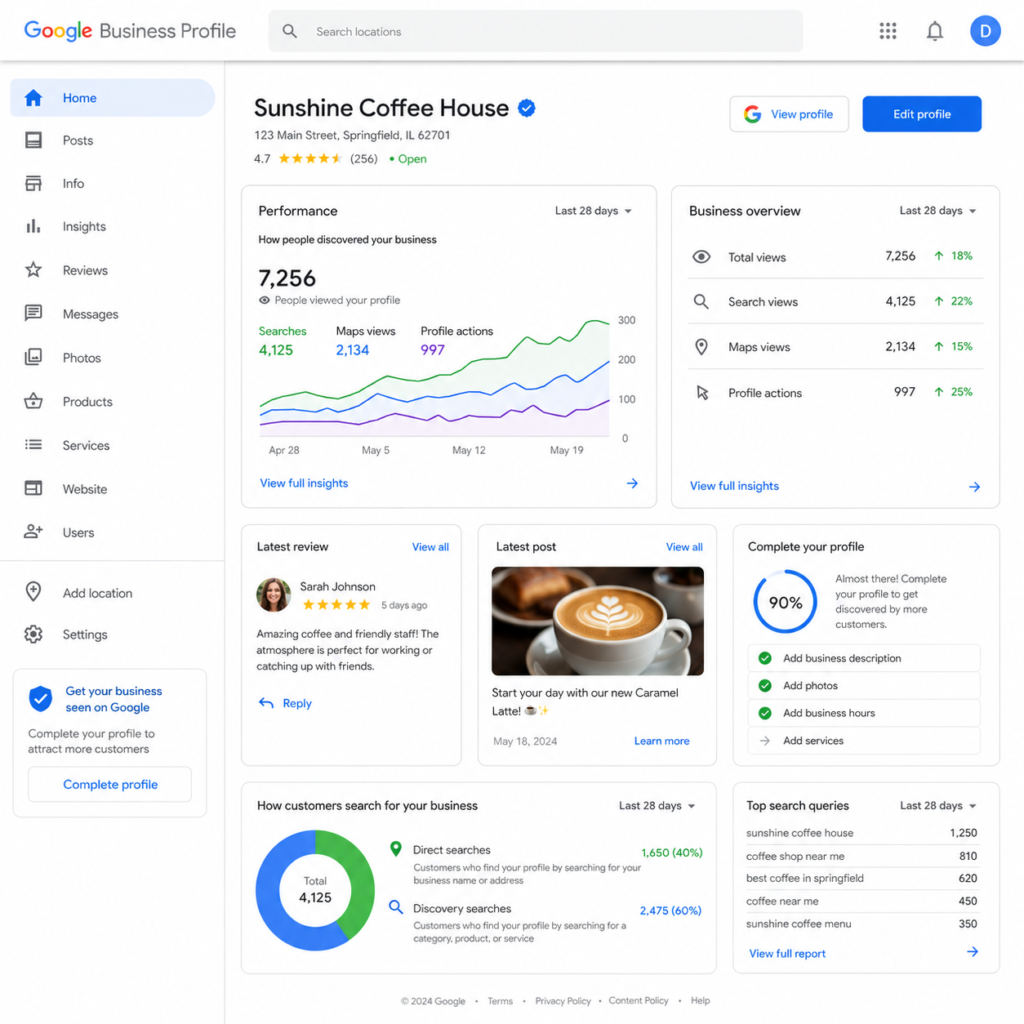1024x1024 pixels.
Task: Click the 90% profile completion ring
Action: pos(785,601)
